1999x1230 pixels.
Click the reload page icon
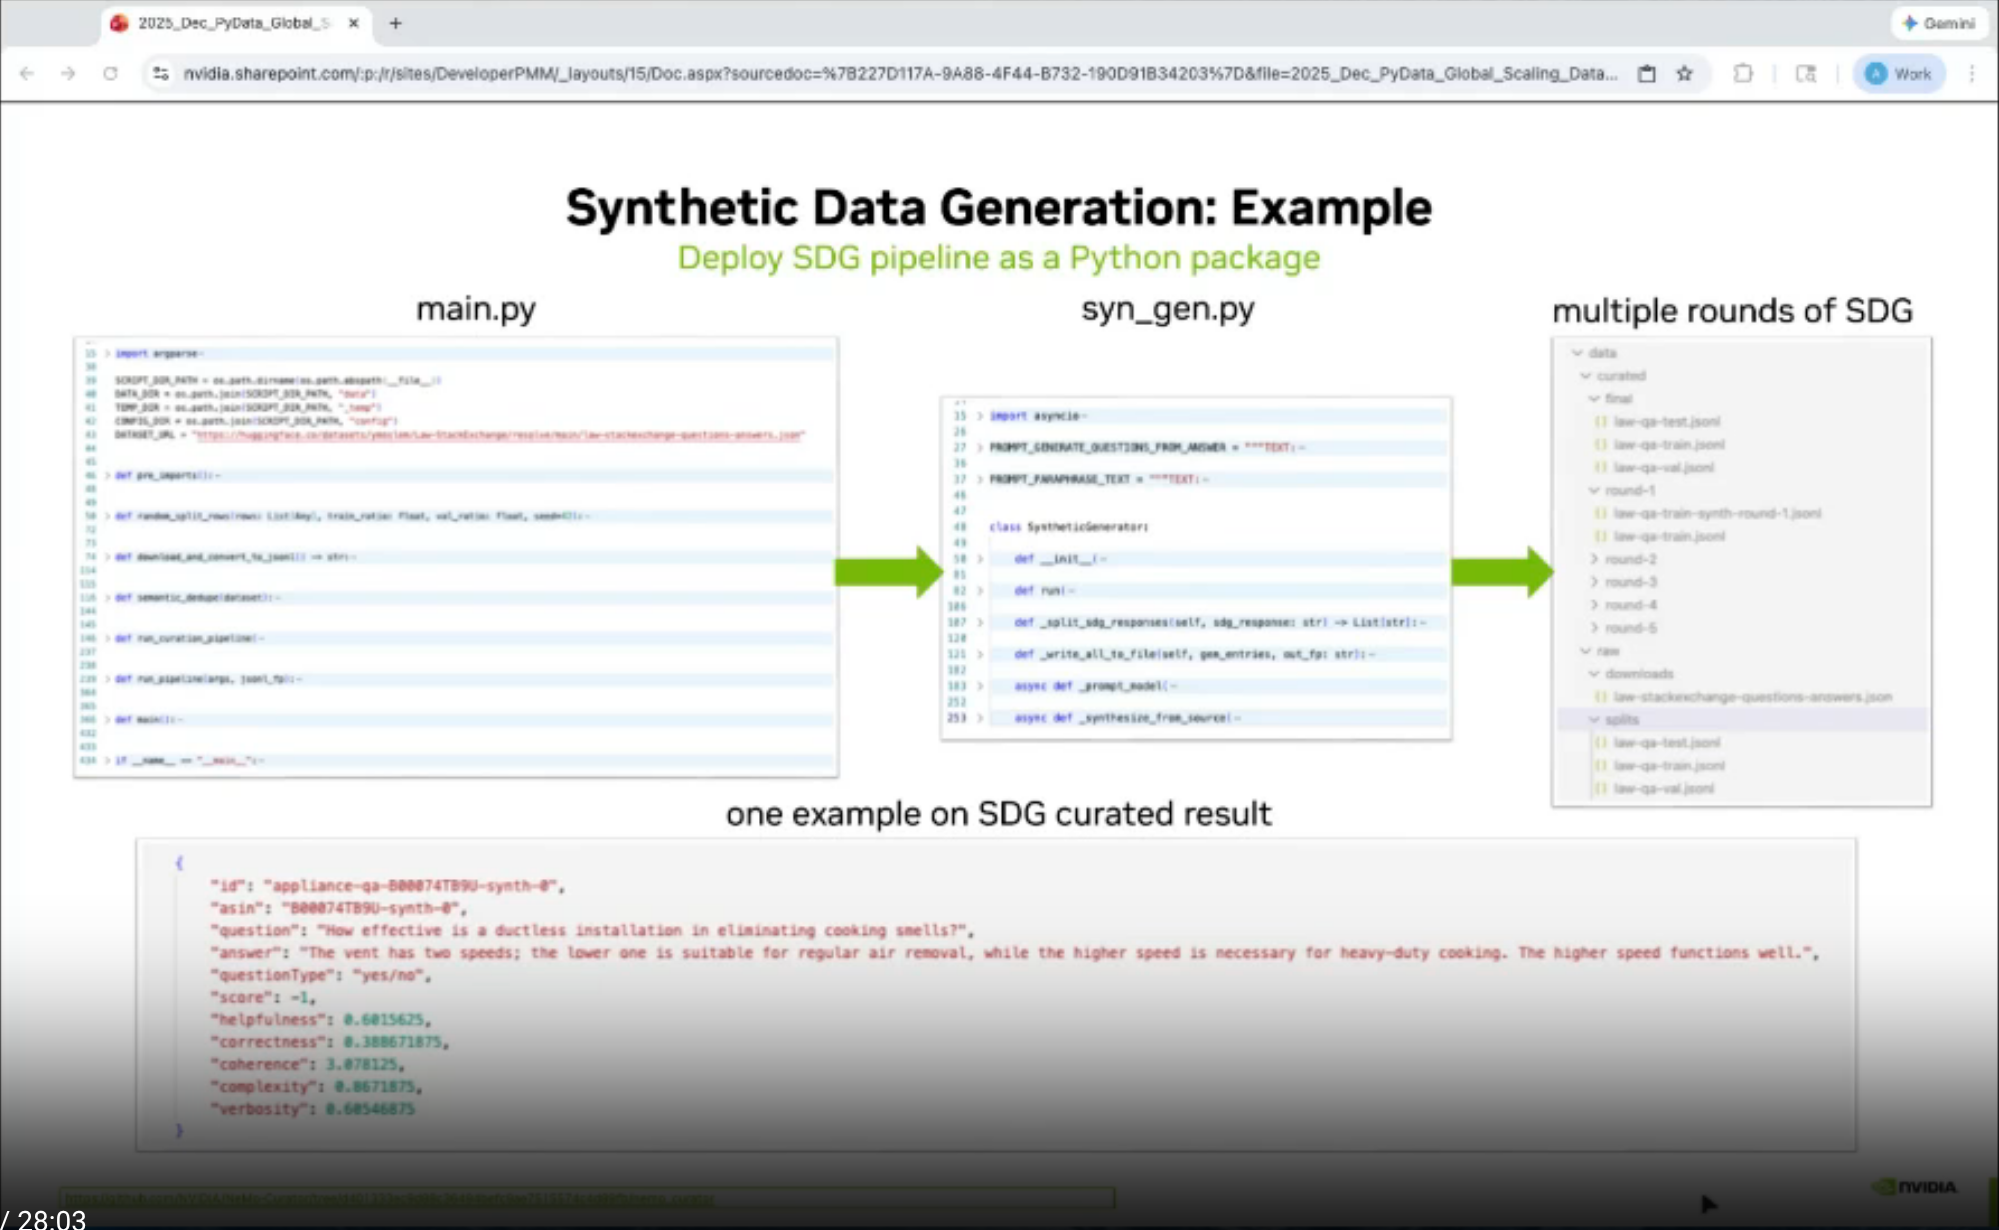[110, 73]
